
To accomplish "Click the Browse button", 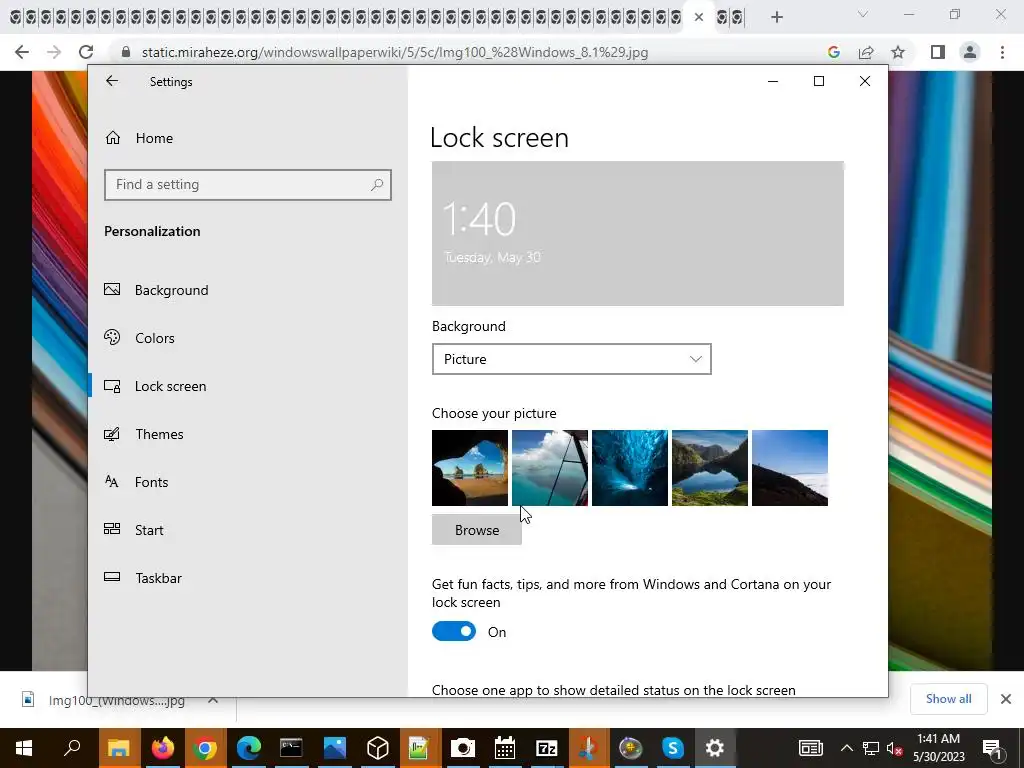I will tap(477, 530).
